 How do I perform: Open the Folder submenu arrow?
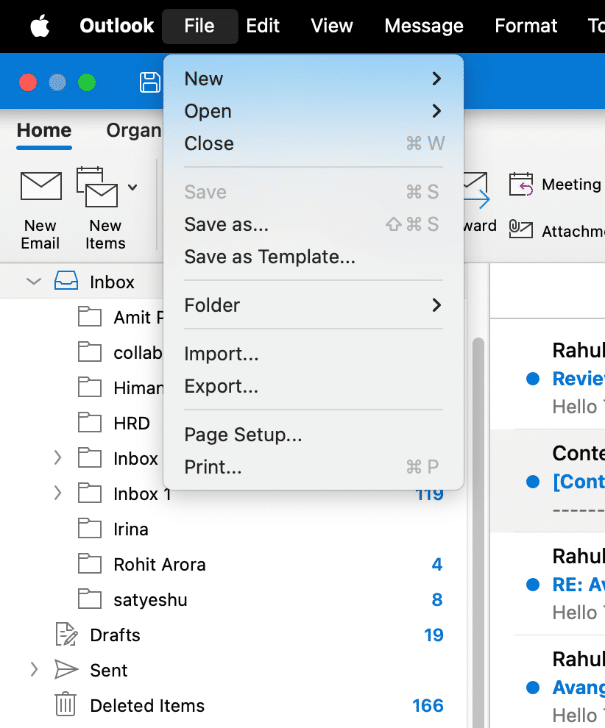coord(436,305)
